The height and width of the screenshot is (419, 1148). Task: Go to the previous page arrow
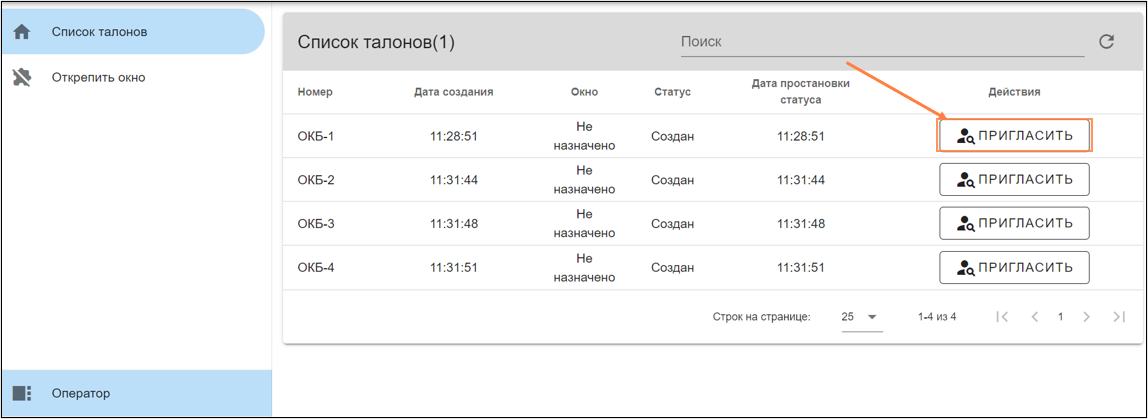click(x=1035, y=317)
